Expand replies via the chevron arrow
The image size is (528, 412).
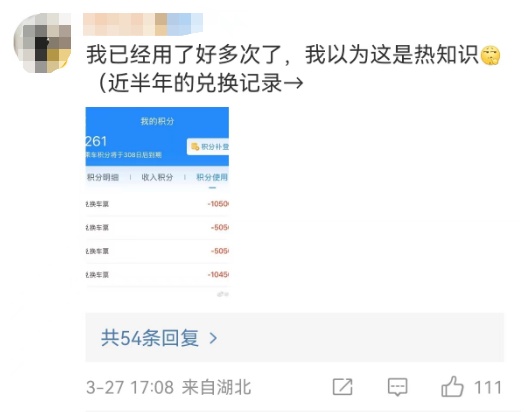[213, 338]
